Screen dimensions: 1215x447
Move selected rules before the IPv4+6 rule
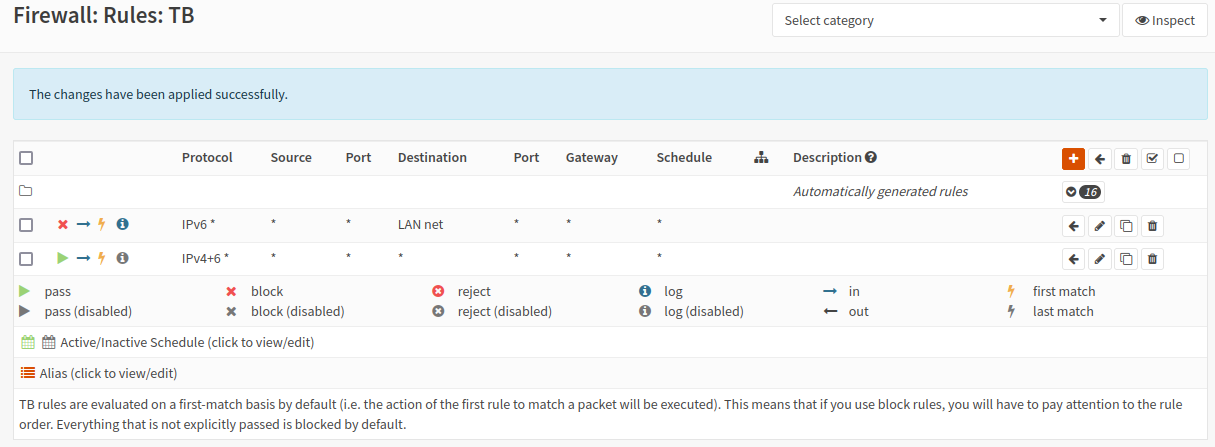(x=1073, y=259)
